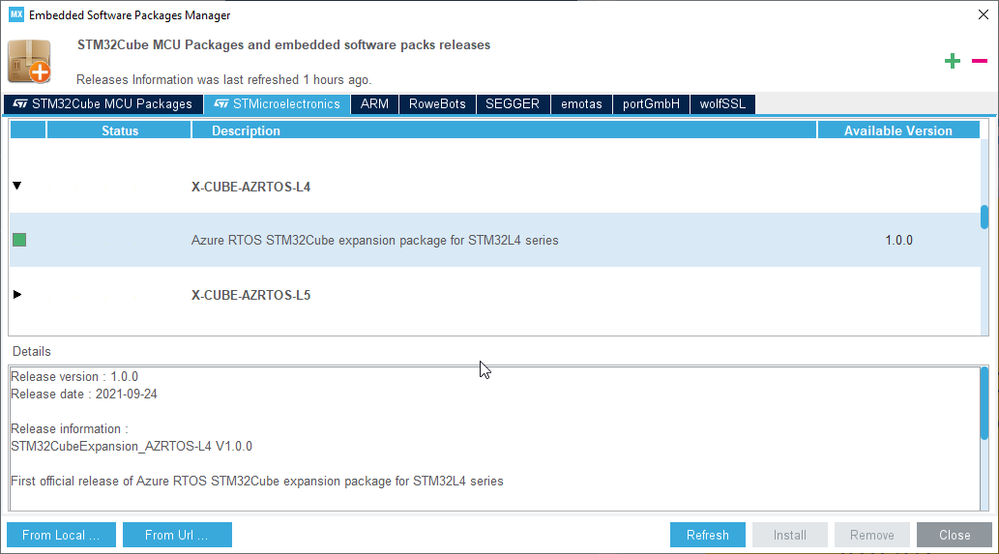Click the X-CUBE-AZRTOS-L5 group label
The width and height of the screenshot is (999, 554).
[x=251, y=295]
